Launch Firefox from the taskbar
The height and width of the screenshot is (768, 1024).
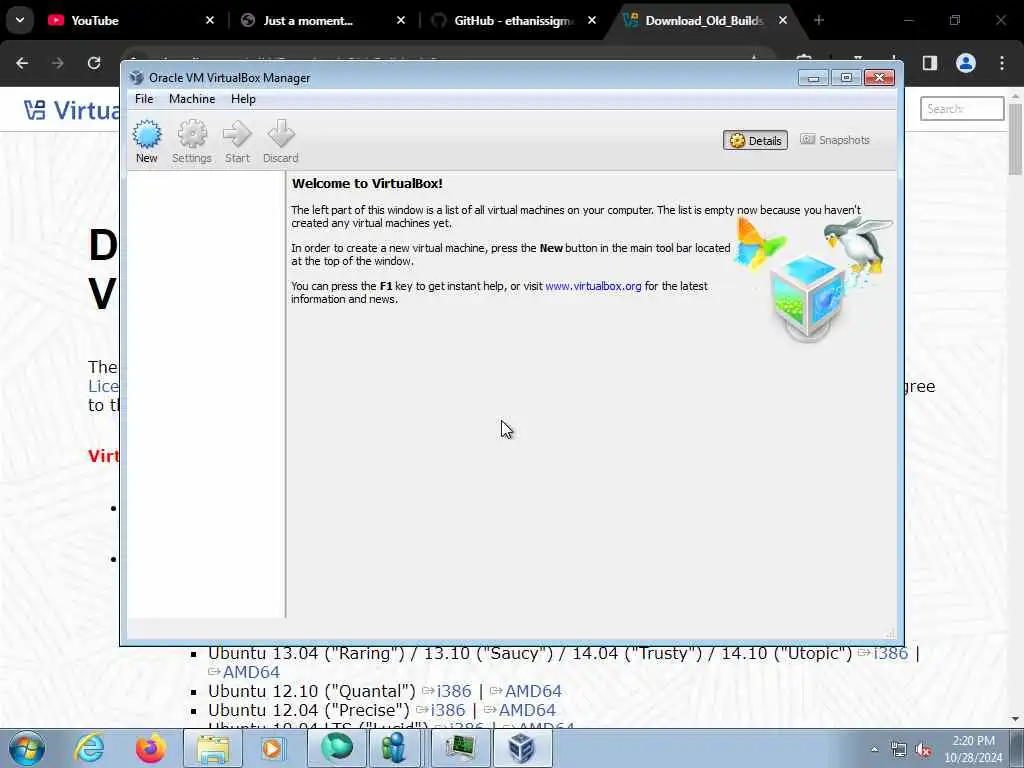pos(150,748)
